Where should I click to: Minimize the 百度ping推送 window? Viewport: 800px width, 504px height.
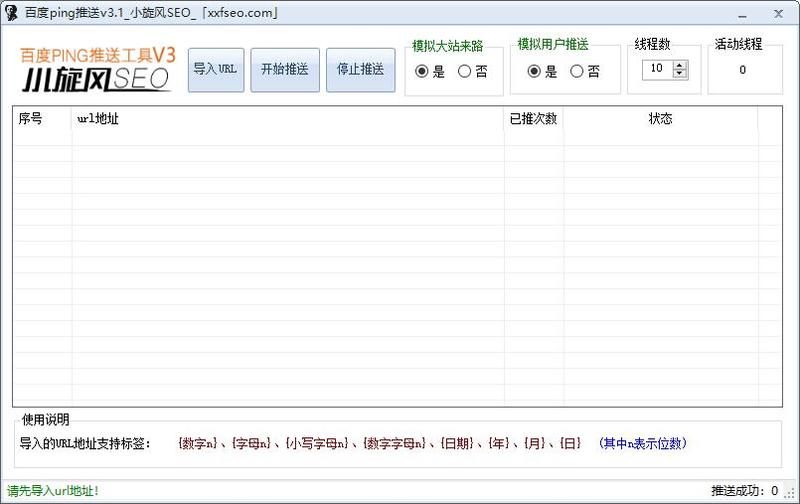click(x=743, y=12)
